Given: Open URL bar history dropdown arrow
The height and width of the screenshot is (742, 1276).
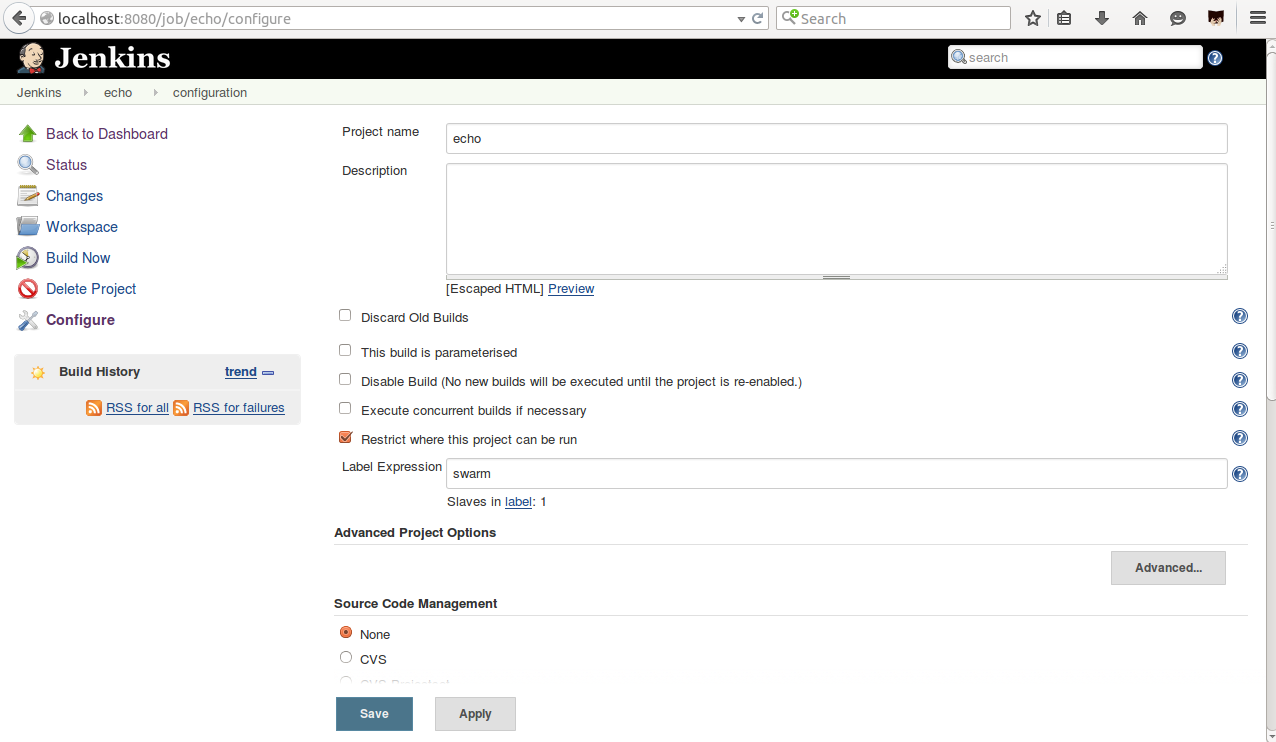Looking at the screenshot, I should click(x=740, y=19).
